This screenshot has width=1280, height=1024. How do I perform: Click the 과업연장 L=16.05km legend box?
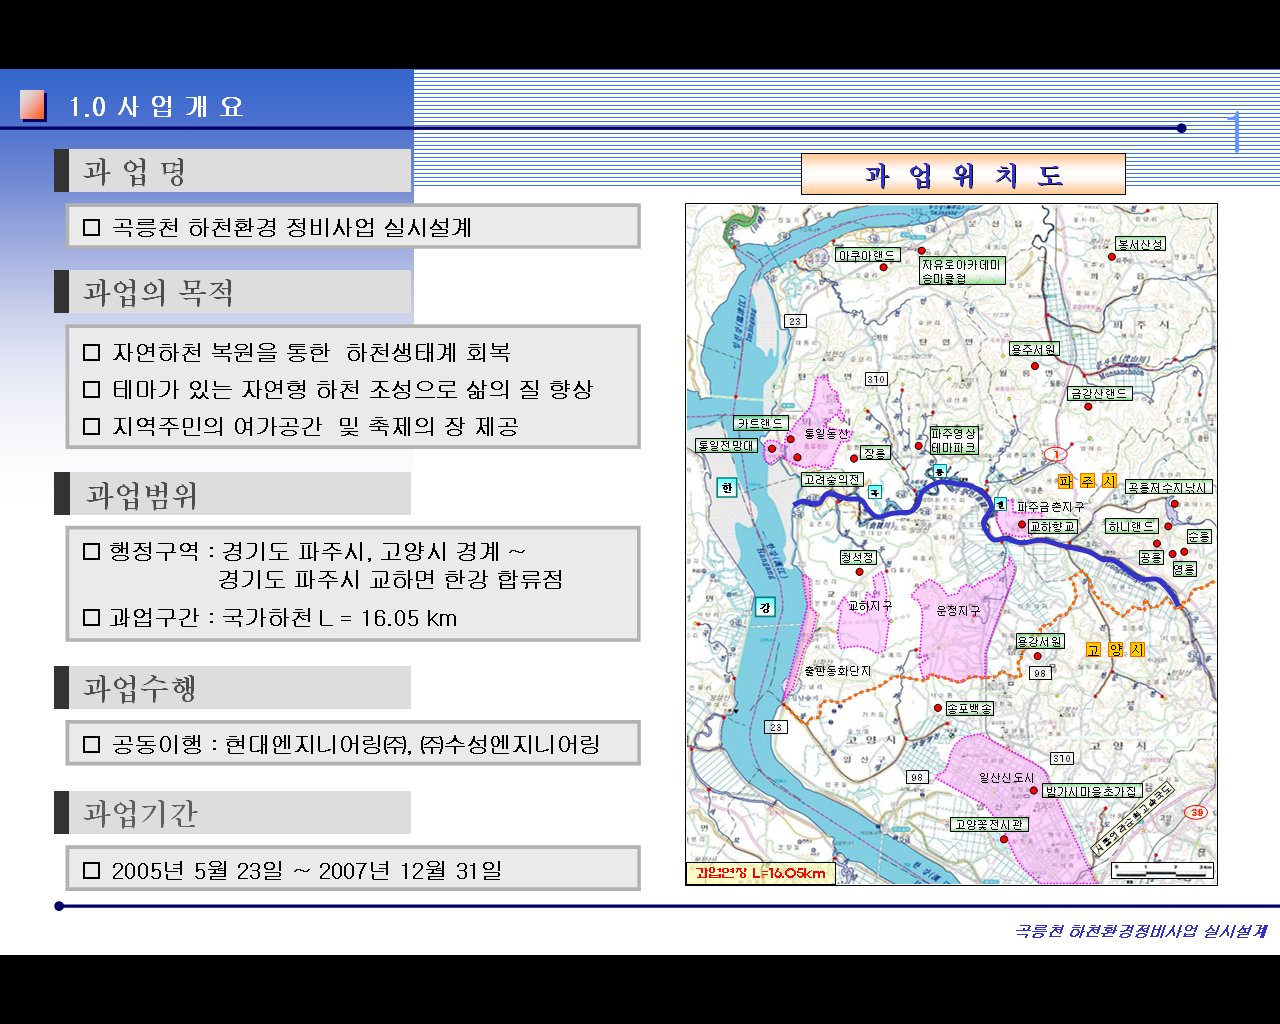[760, 873]
